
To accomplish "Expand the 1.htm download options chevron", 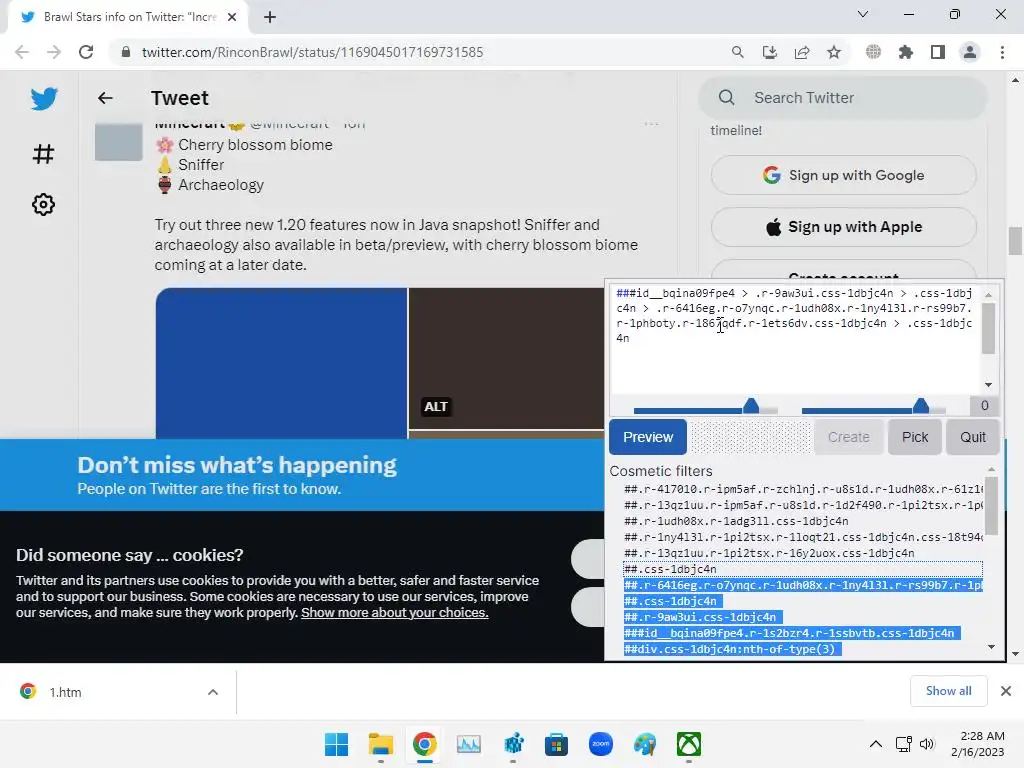I will pyautogui.click(x=213, y=692).
